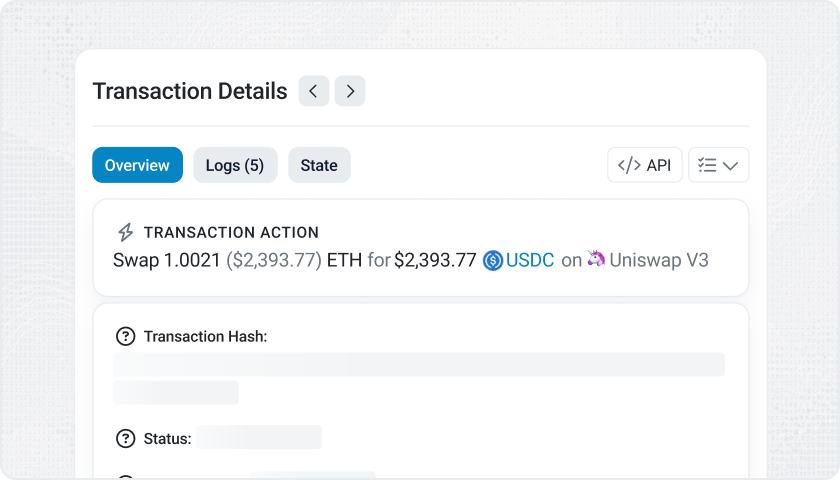Image resolution: width=840 pixels, height=480 pixels.
Task: Go to previous transaction with left chevron
Action: 314,91
